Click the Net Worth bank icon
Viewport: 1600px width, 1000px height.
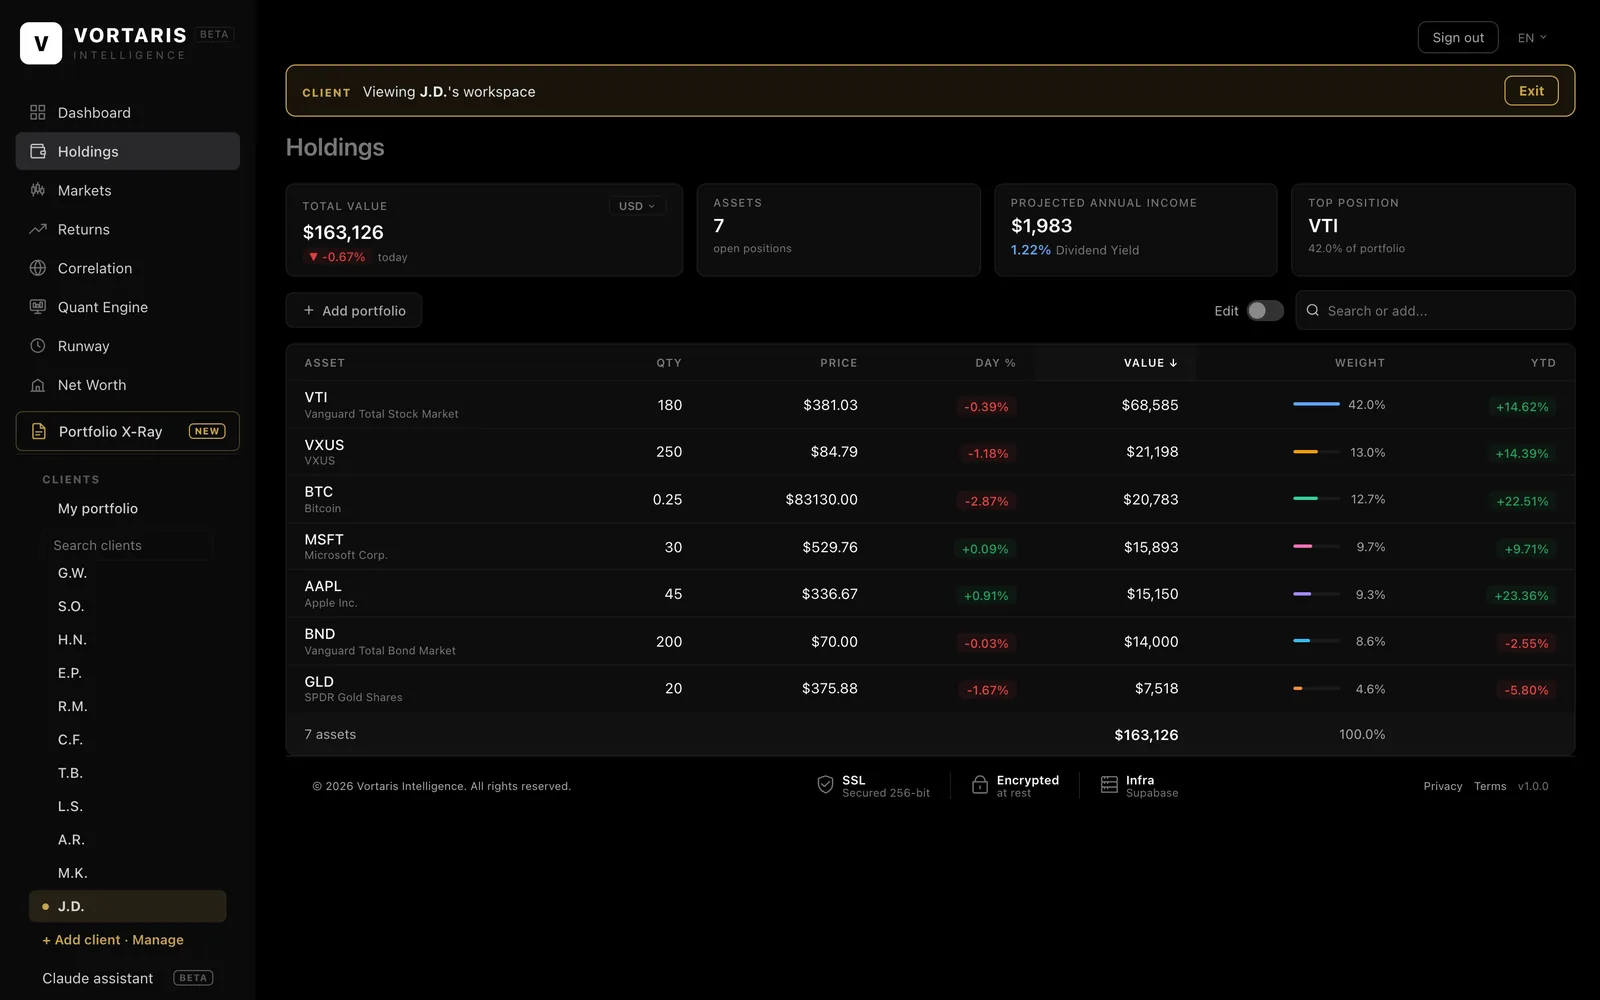coord(38,385)
